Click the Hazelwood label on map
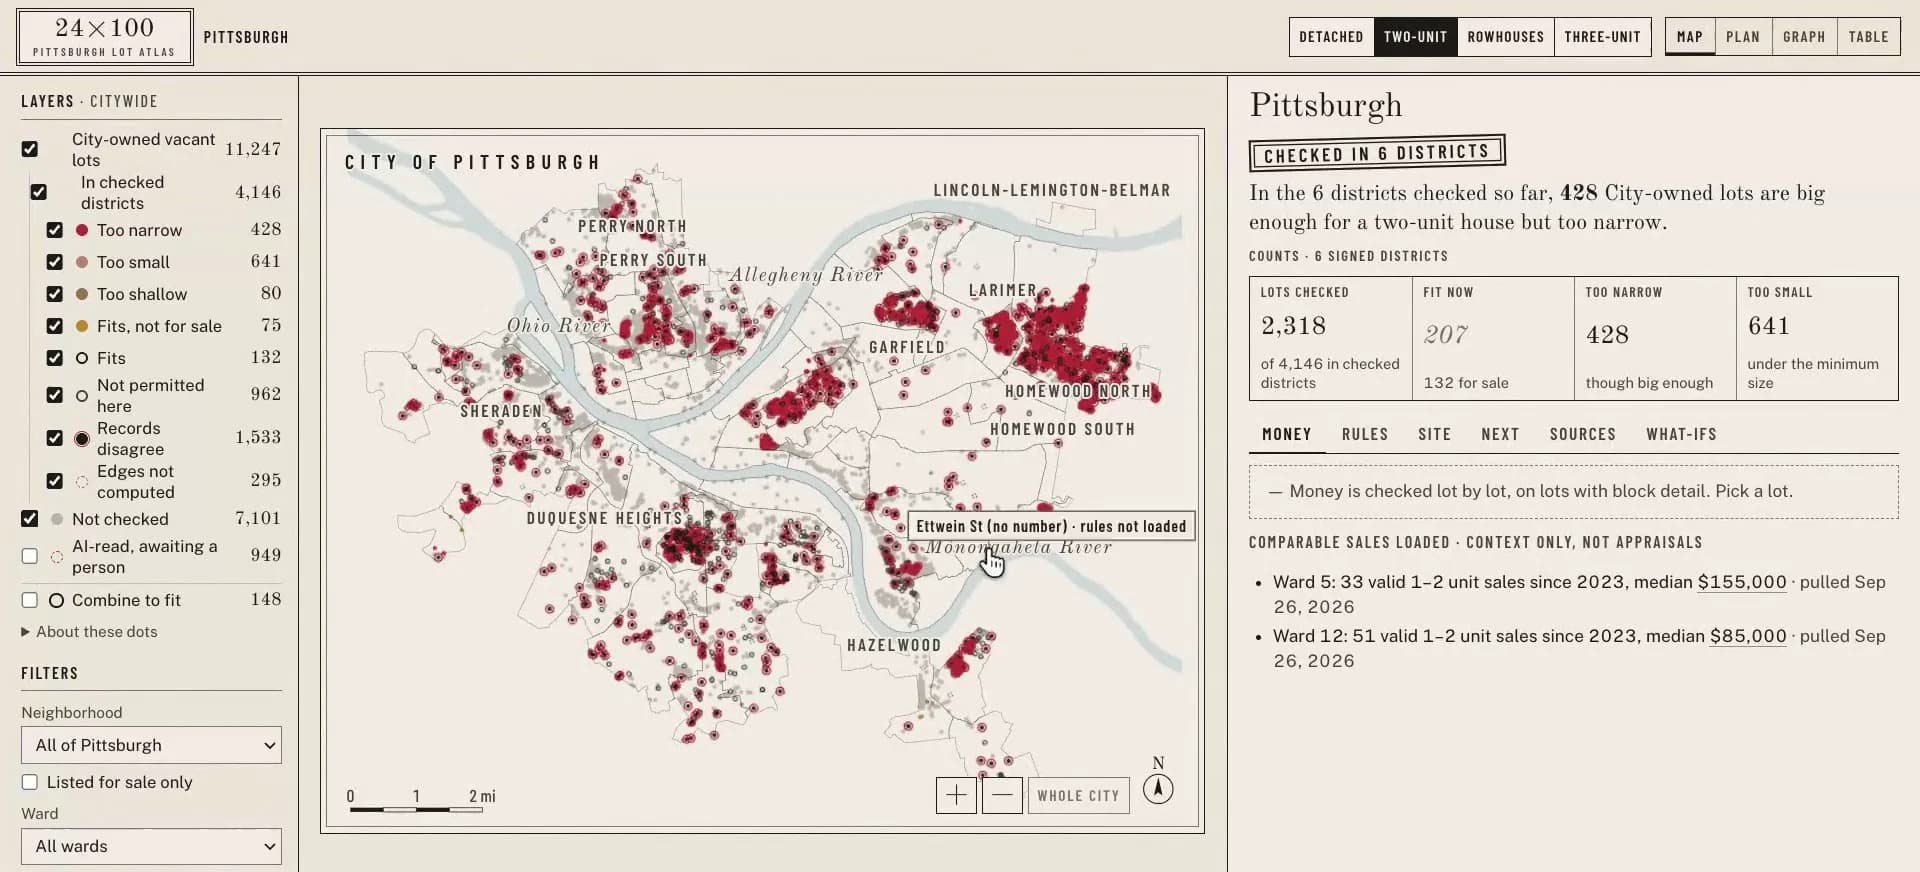 [894, 646]
